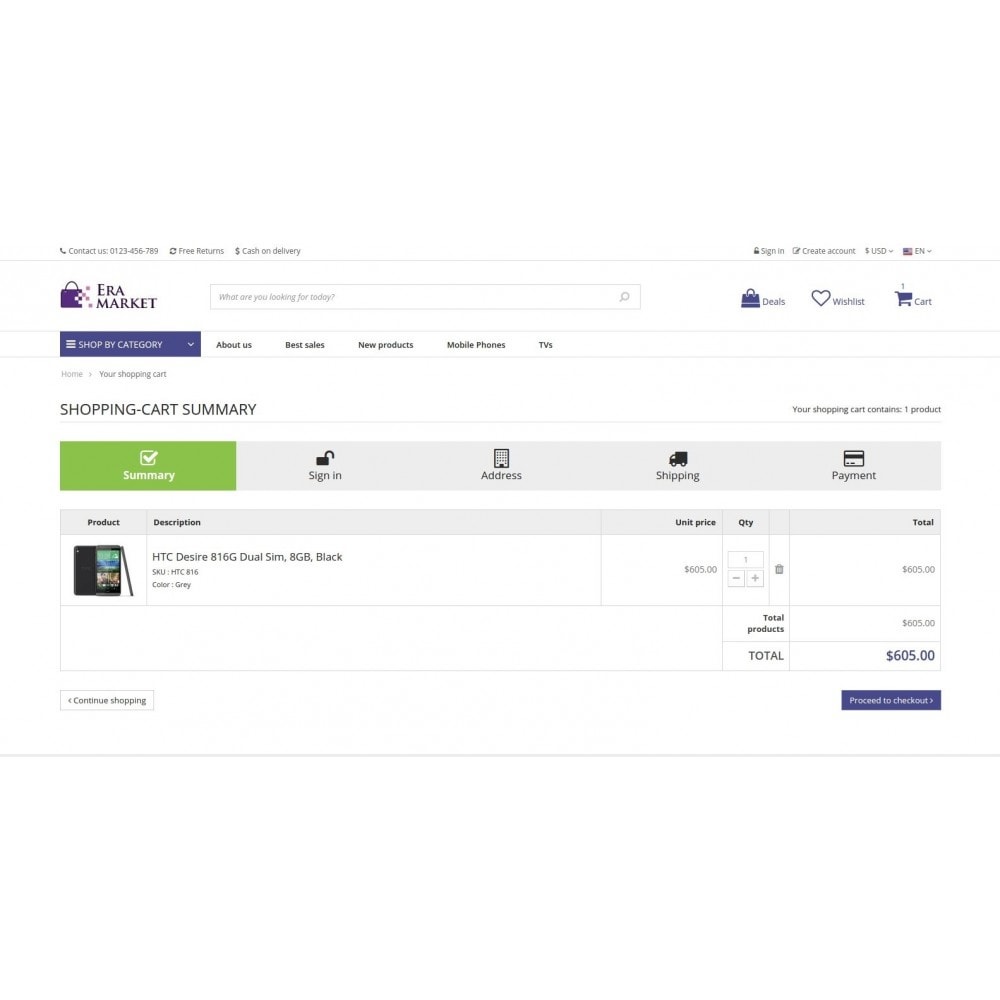Click Proceed to checkout button
The width and height of the screenshot is (1000, 1000).
pos(891,700)
